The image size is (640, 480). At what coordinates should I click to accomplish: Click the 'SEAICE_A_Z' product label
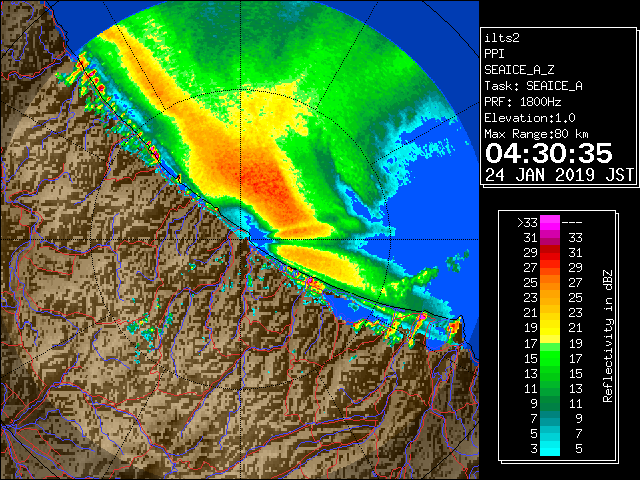tap(519, 70)
